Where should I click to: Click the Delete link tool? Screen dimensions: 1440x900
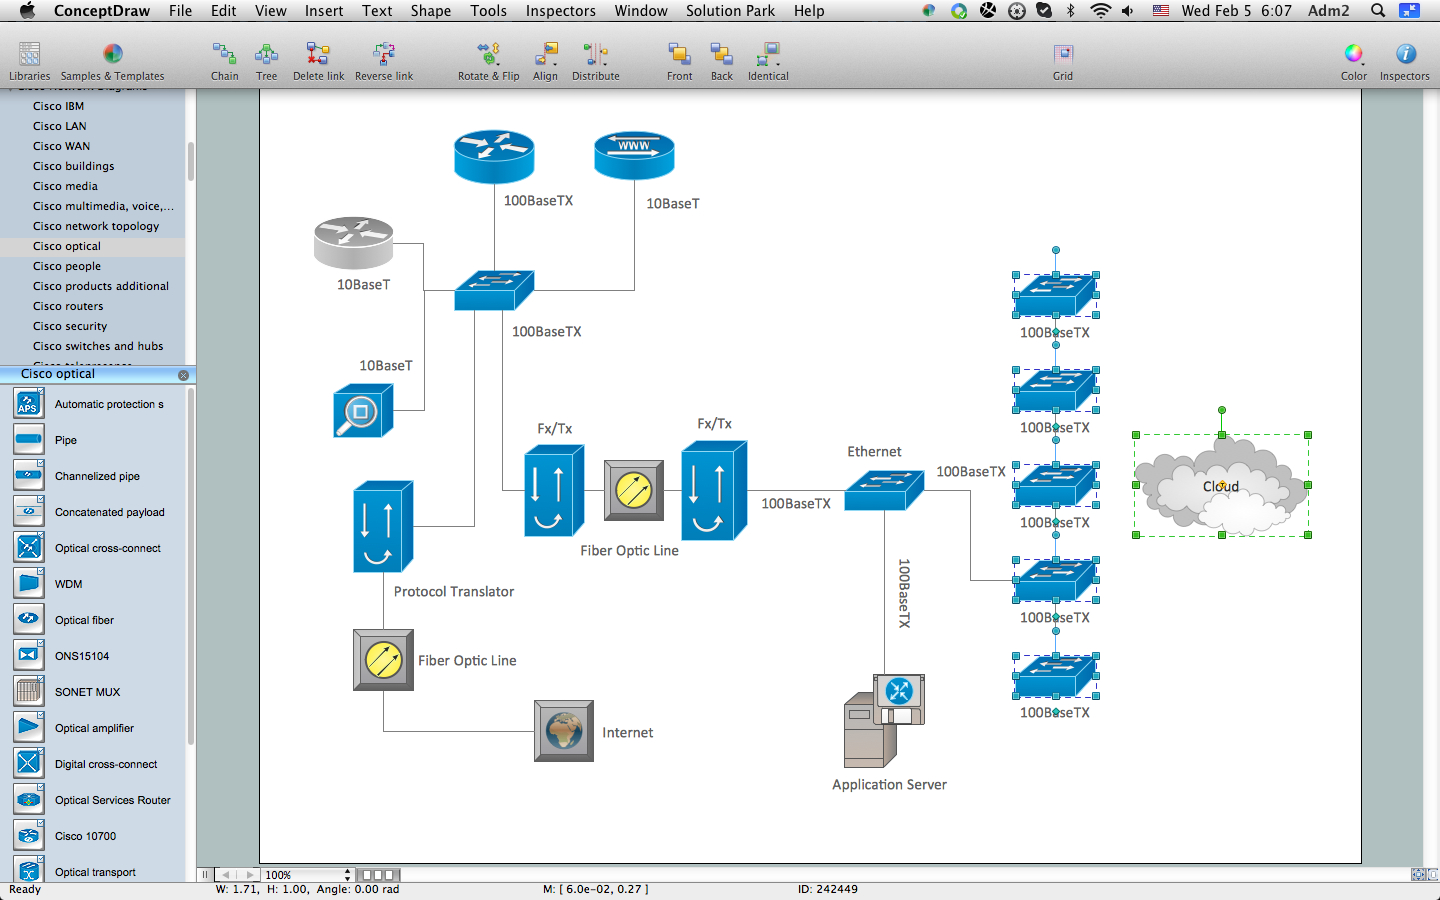[318, 61]
